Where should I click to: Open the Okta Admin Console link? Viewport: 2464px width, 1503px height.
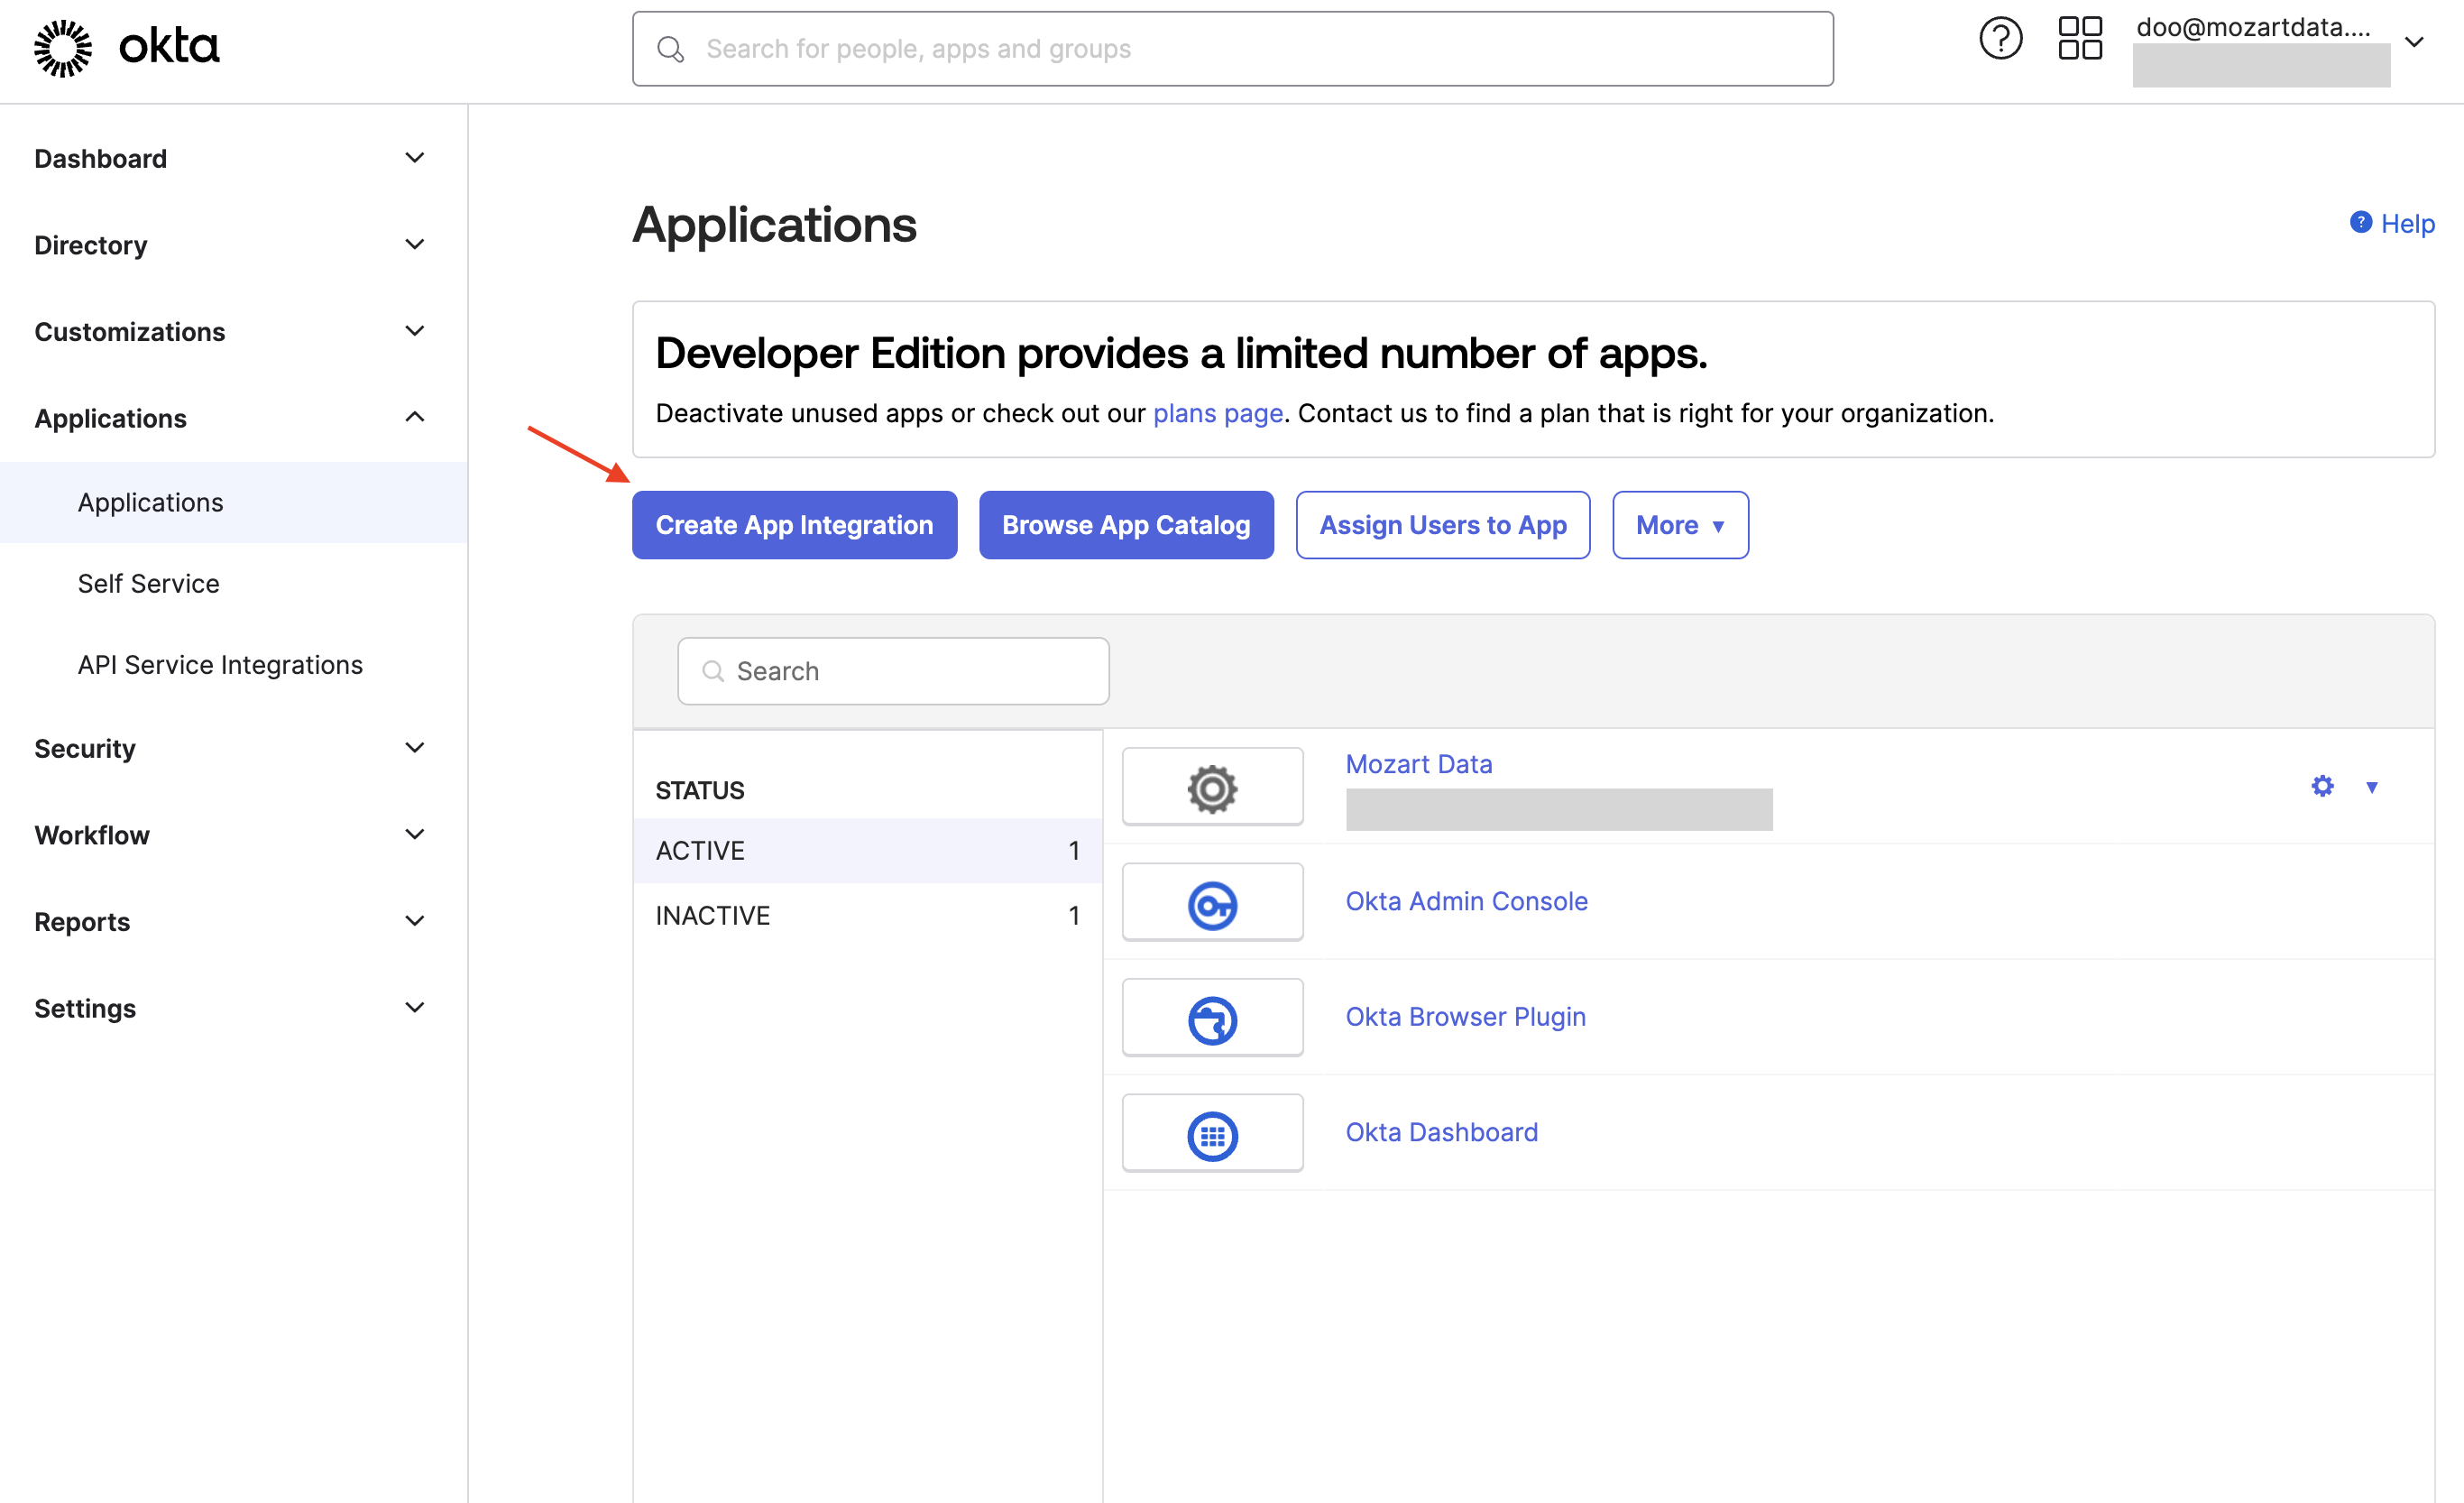click(1466, 901)
